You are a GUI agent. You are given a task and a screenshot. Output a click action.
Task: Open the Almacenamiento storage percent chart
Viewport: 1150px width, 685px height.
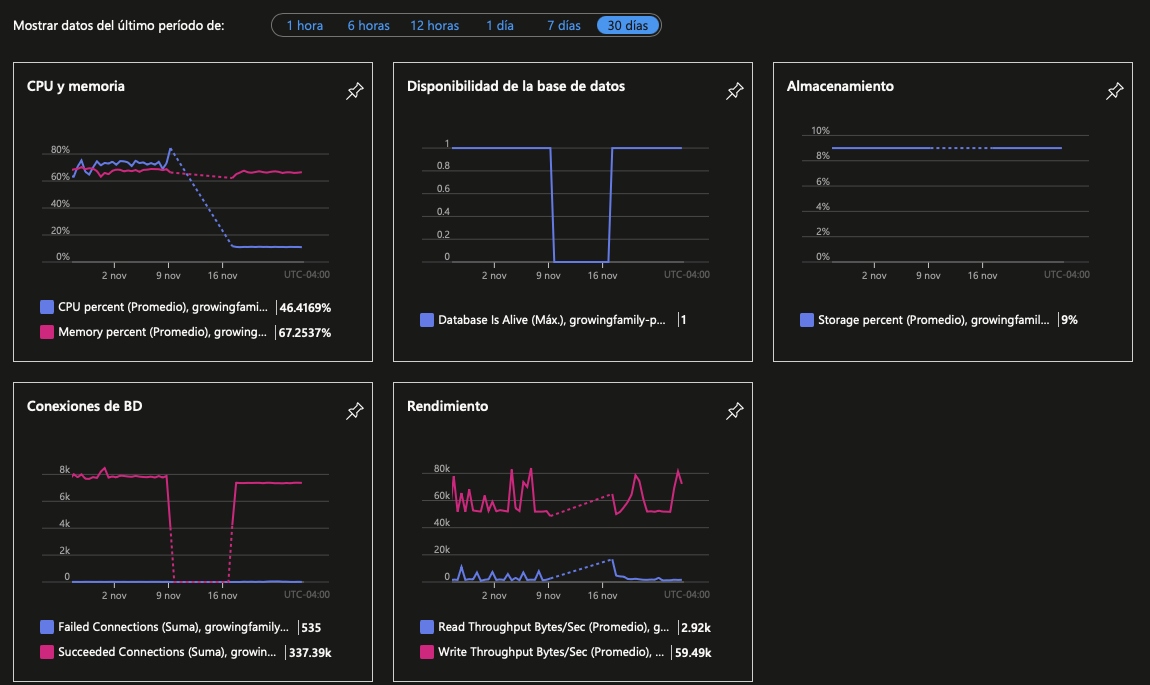(x=945, y=197)
